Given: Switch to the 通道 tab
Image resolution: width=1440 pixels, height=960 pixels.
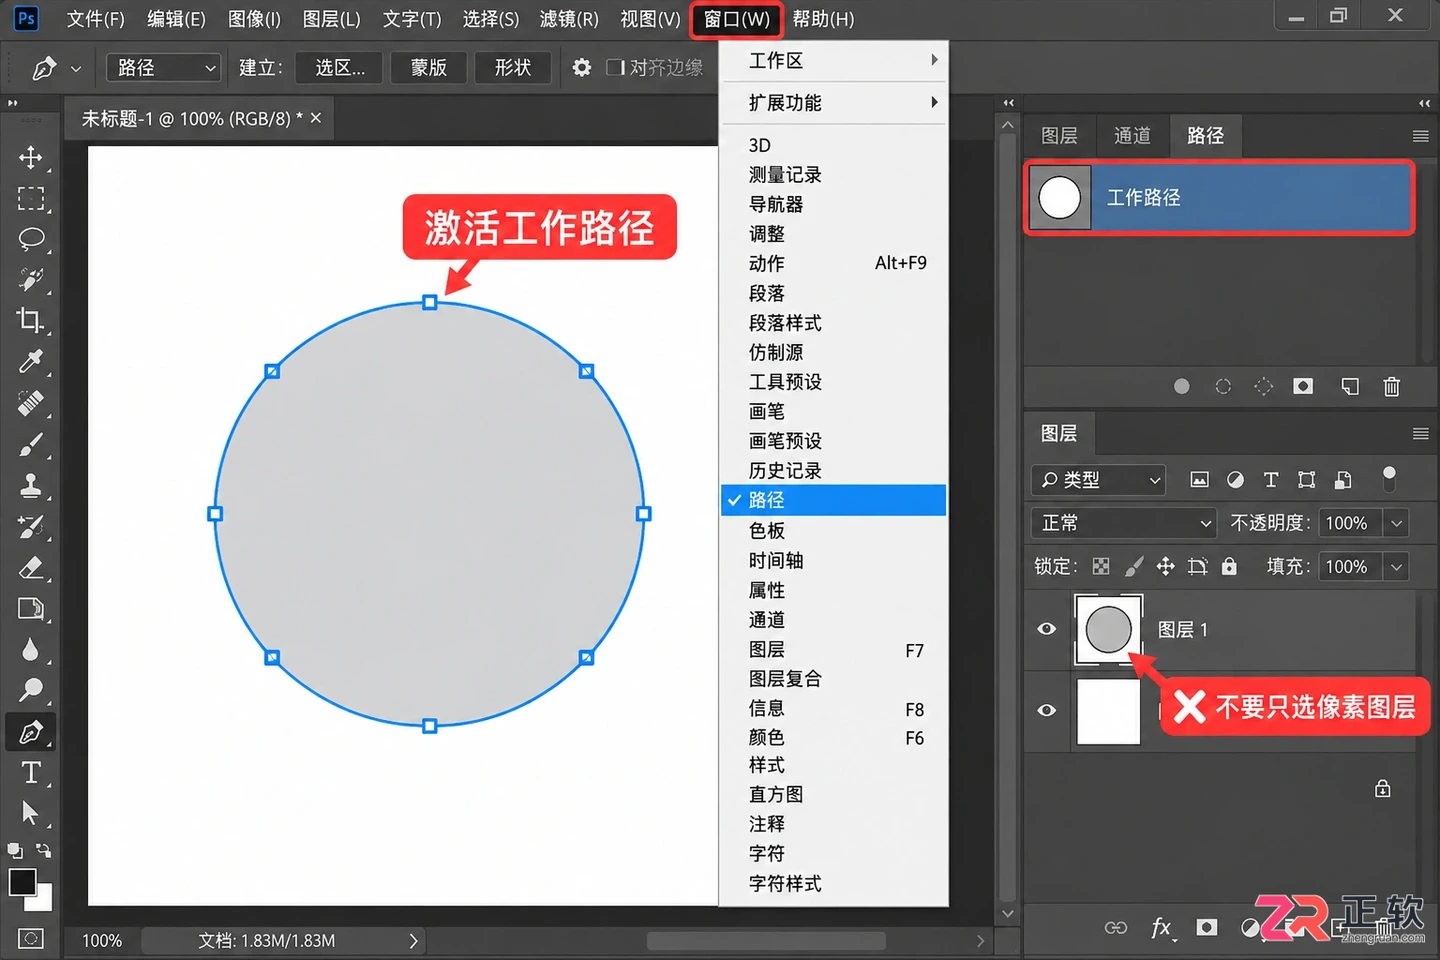Looking at the screenshot, I should [1132, 136].
